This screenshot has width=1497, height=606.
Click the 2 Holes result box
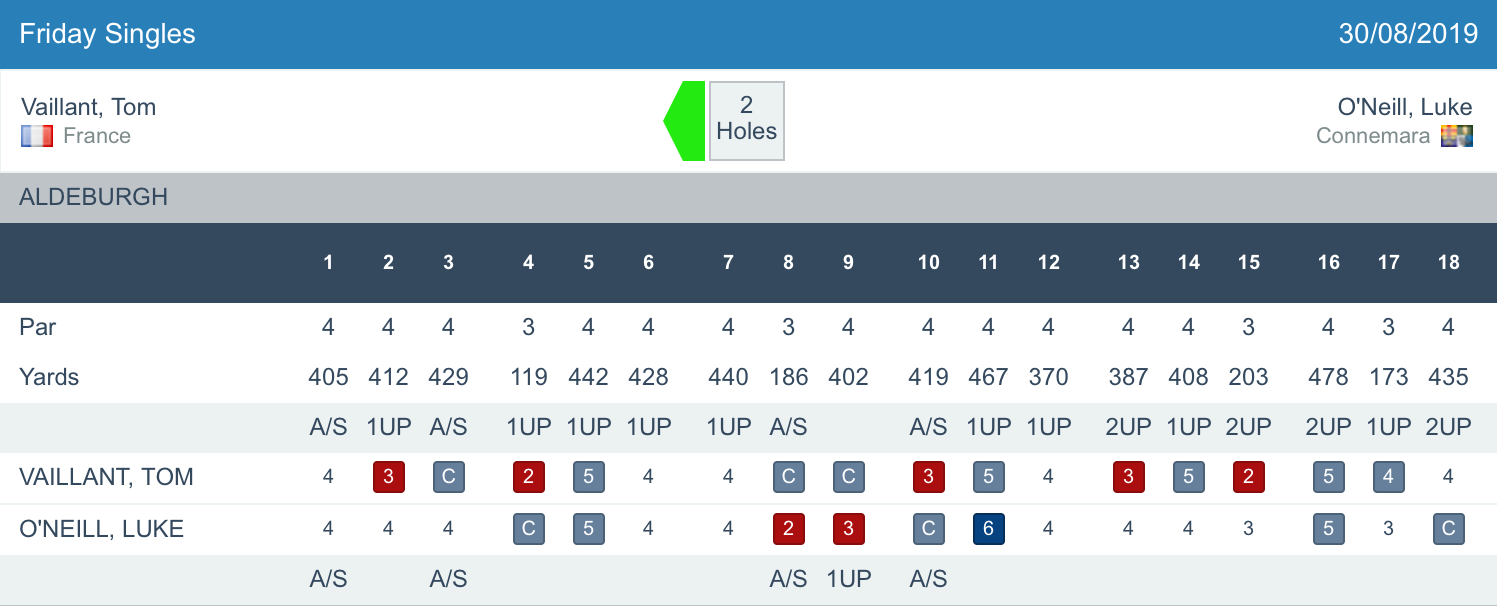click(746, 121)
